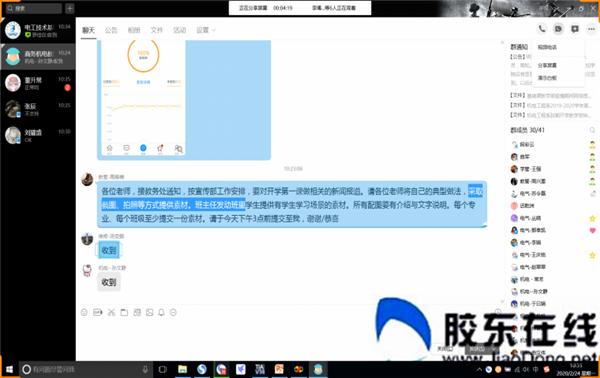Open the 电工技术 group chat avatar

coord(13,30)
